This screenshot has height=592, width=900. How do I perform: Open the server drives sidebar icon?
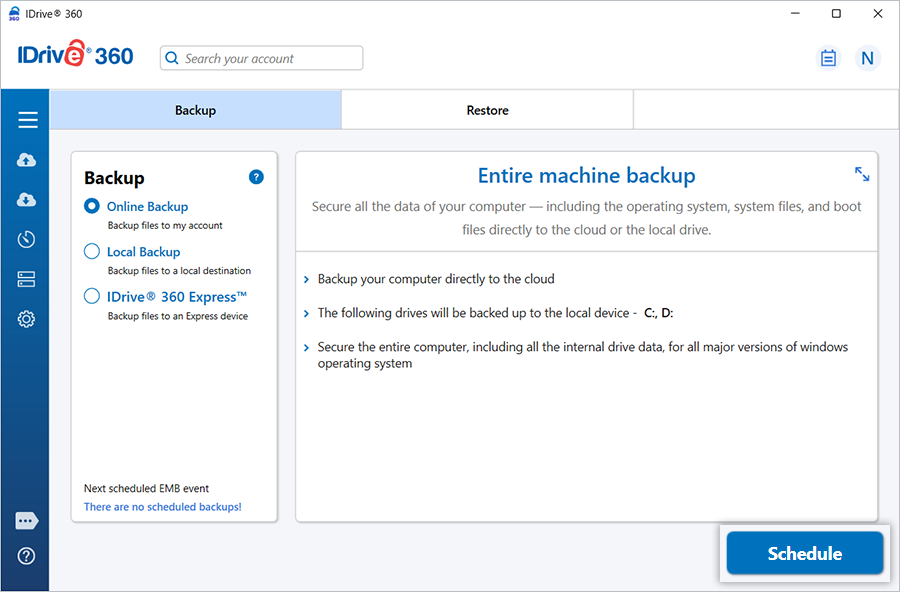(x=27, y=279)
